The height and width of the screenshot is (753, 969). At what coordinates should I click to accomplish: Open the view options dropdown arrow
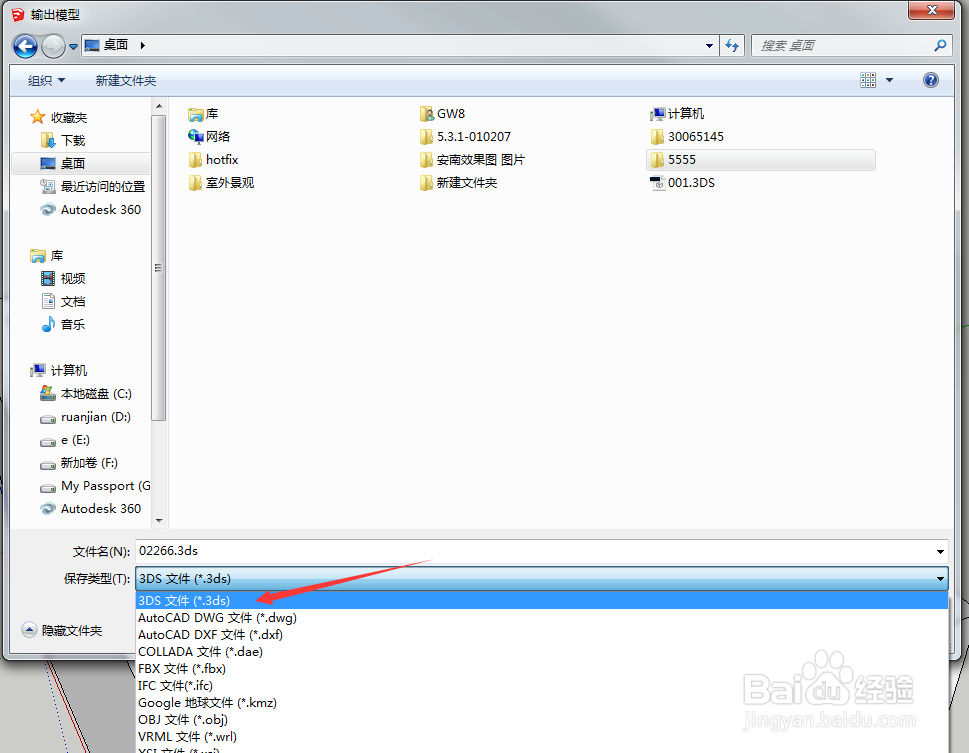889,80
